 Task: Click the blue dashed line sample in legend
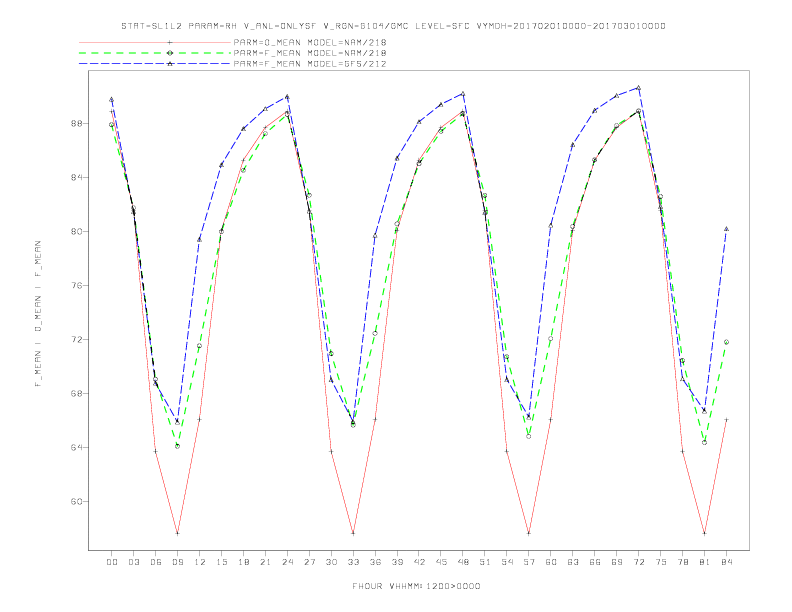155,64
